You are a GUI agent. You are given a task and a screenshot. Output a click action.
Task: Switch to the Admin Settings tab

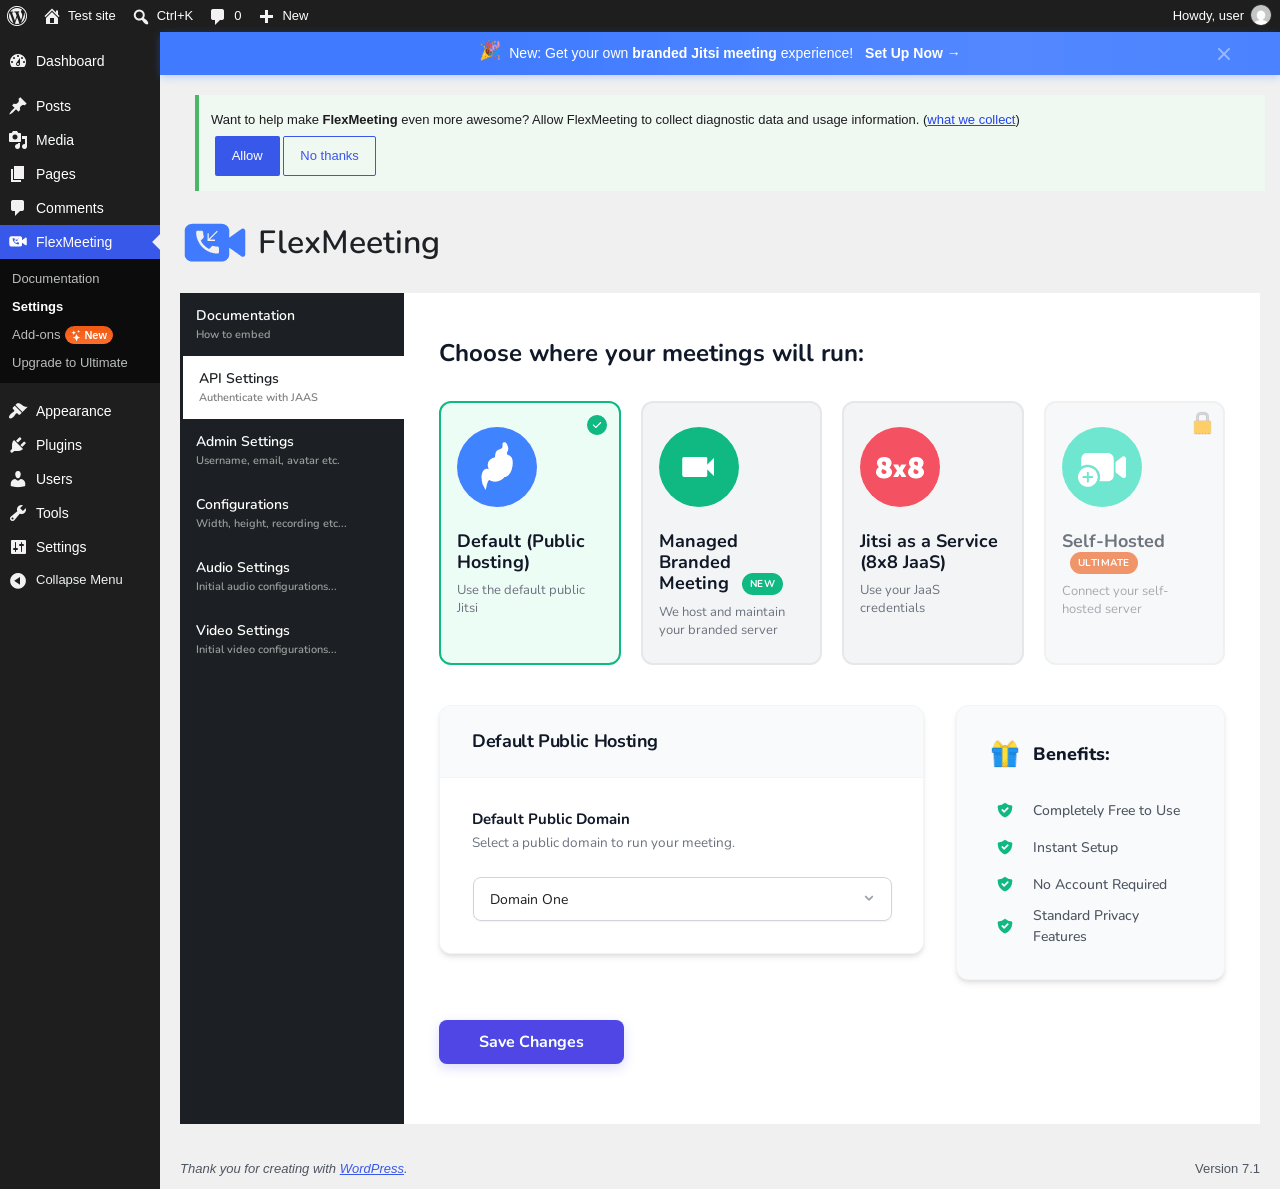click(x=292, y=450)
